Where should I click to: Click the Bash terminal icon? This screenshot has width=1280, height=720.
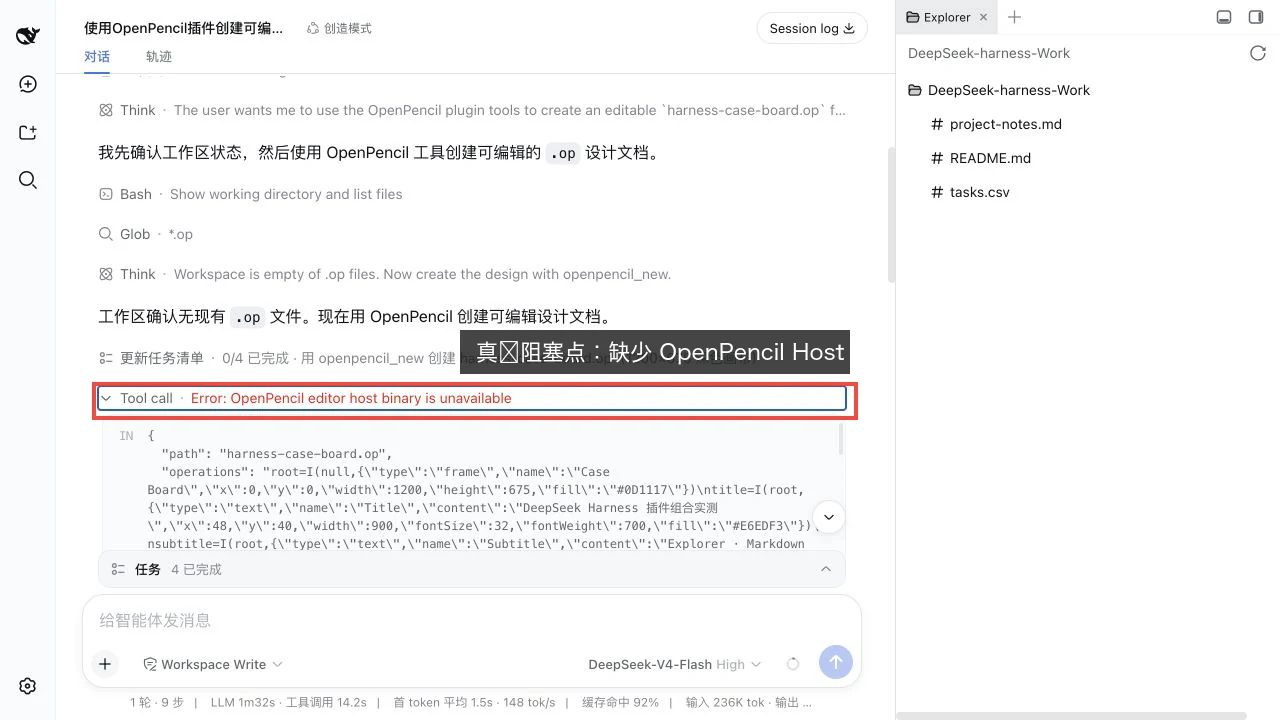[106, 194]
